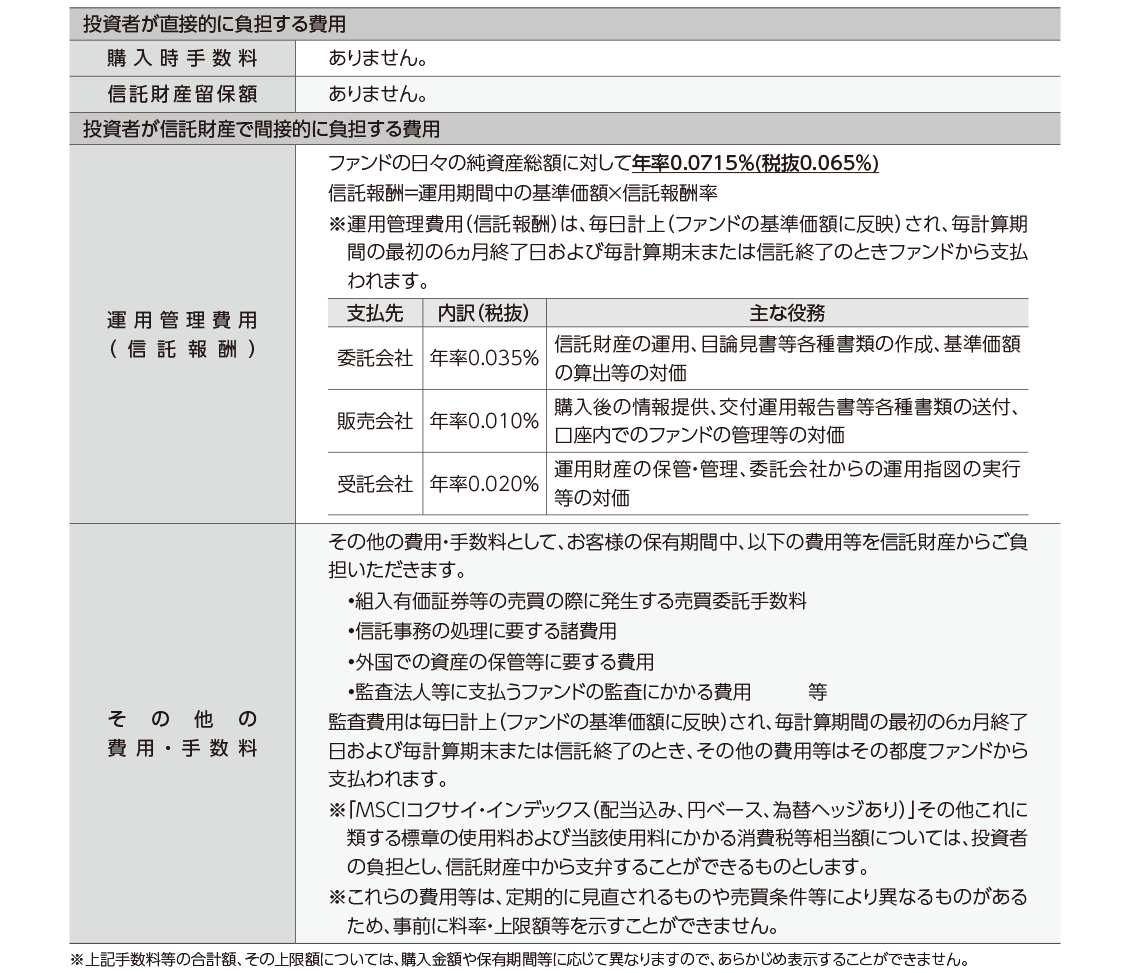Image resolution: width=1130 pixels, height=973 pixels.
Task: Click the 信託財産留保額 row label
Action: pos(182,94)
